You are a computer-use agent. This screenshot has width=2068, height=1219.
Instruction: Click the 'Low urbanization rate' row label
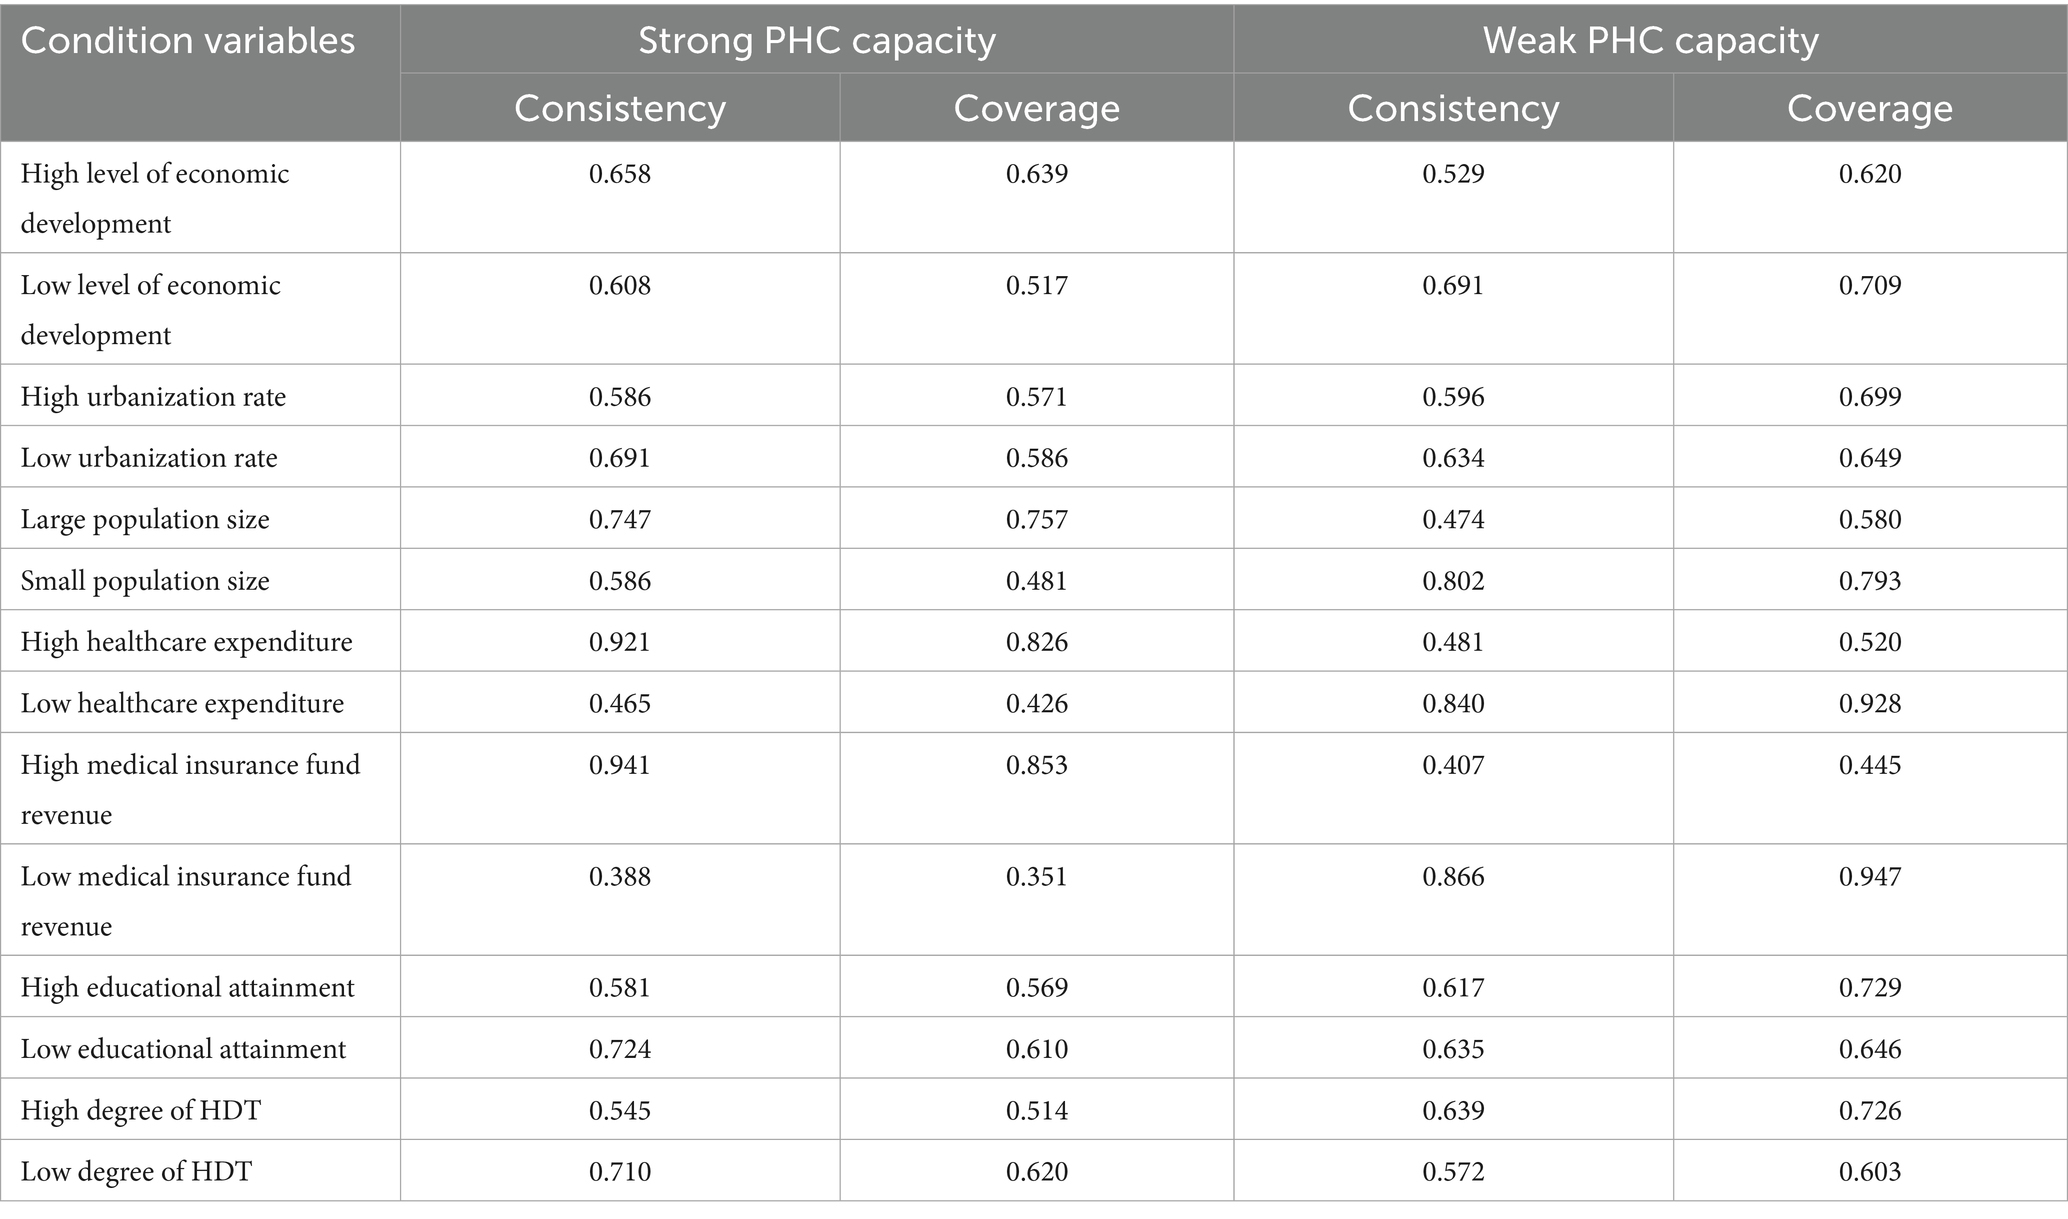click(149, 458)
